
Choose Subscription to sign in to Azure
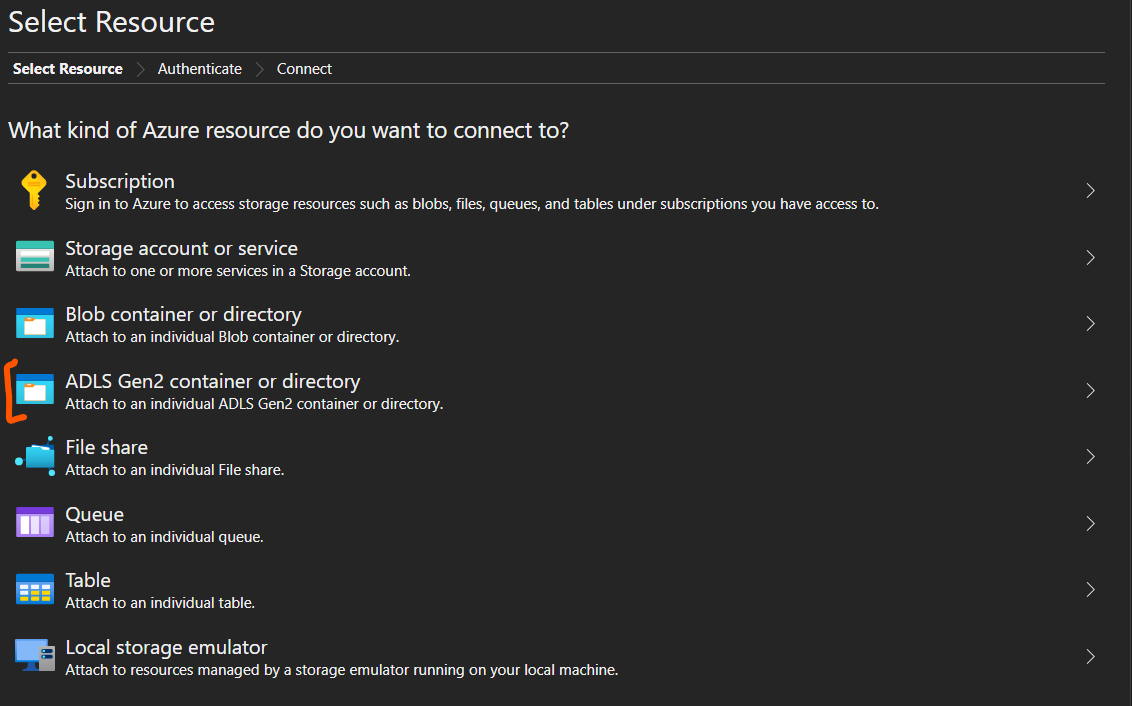[119, 181]
